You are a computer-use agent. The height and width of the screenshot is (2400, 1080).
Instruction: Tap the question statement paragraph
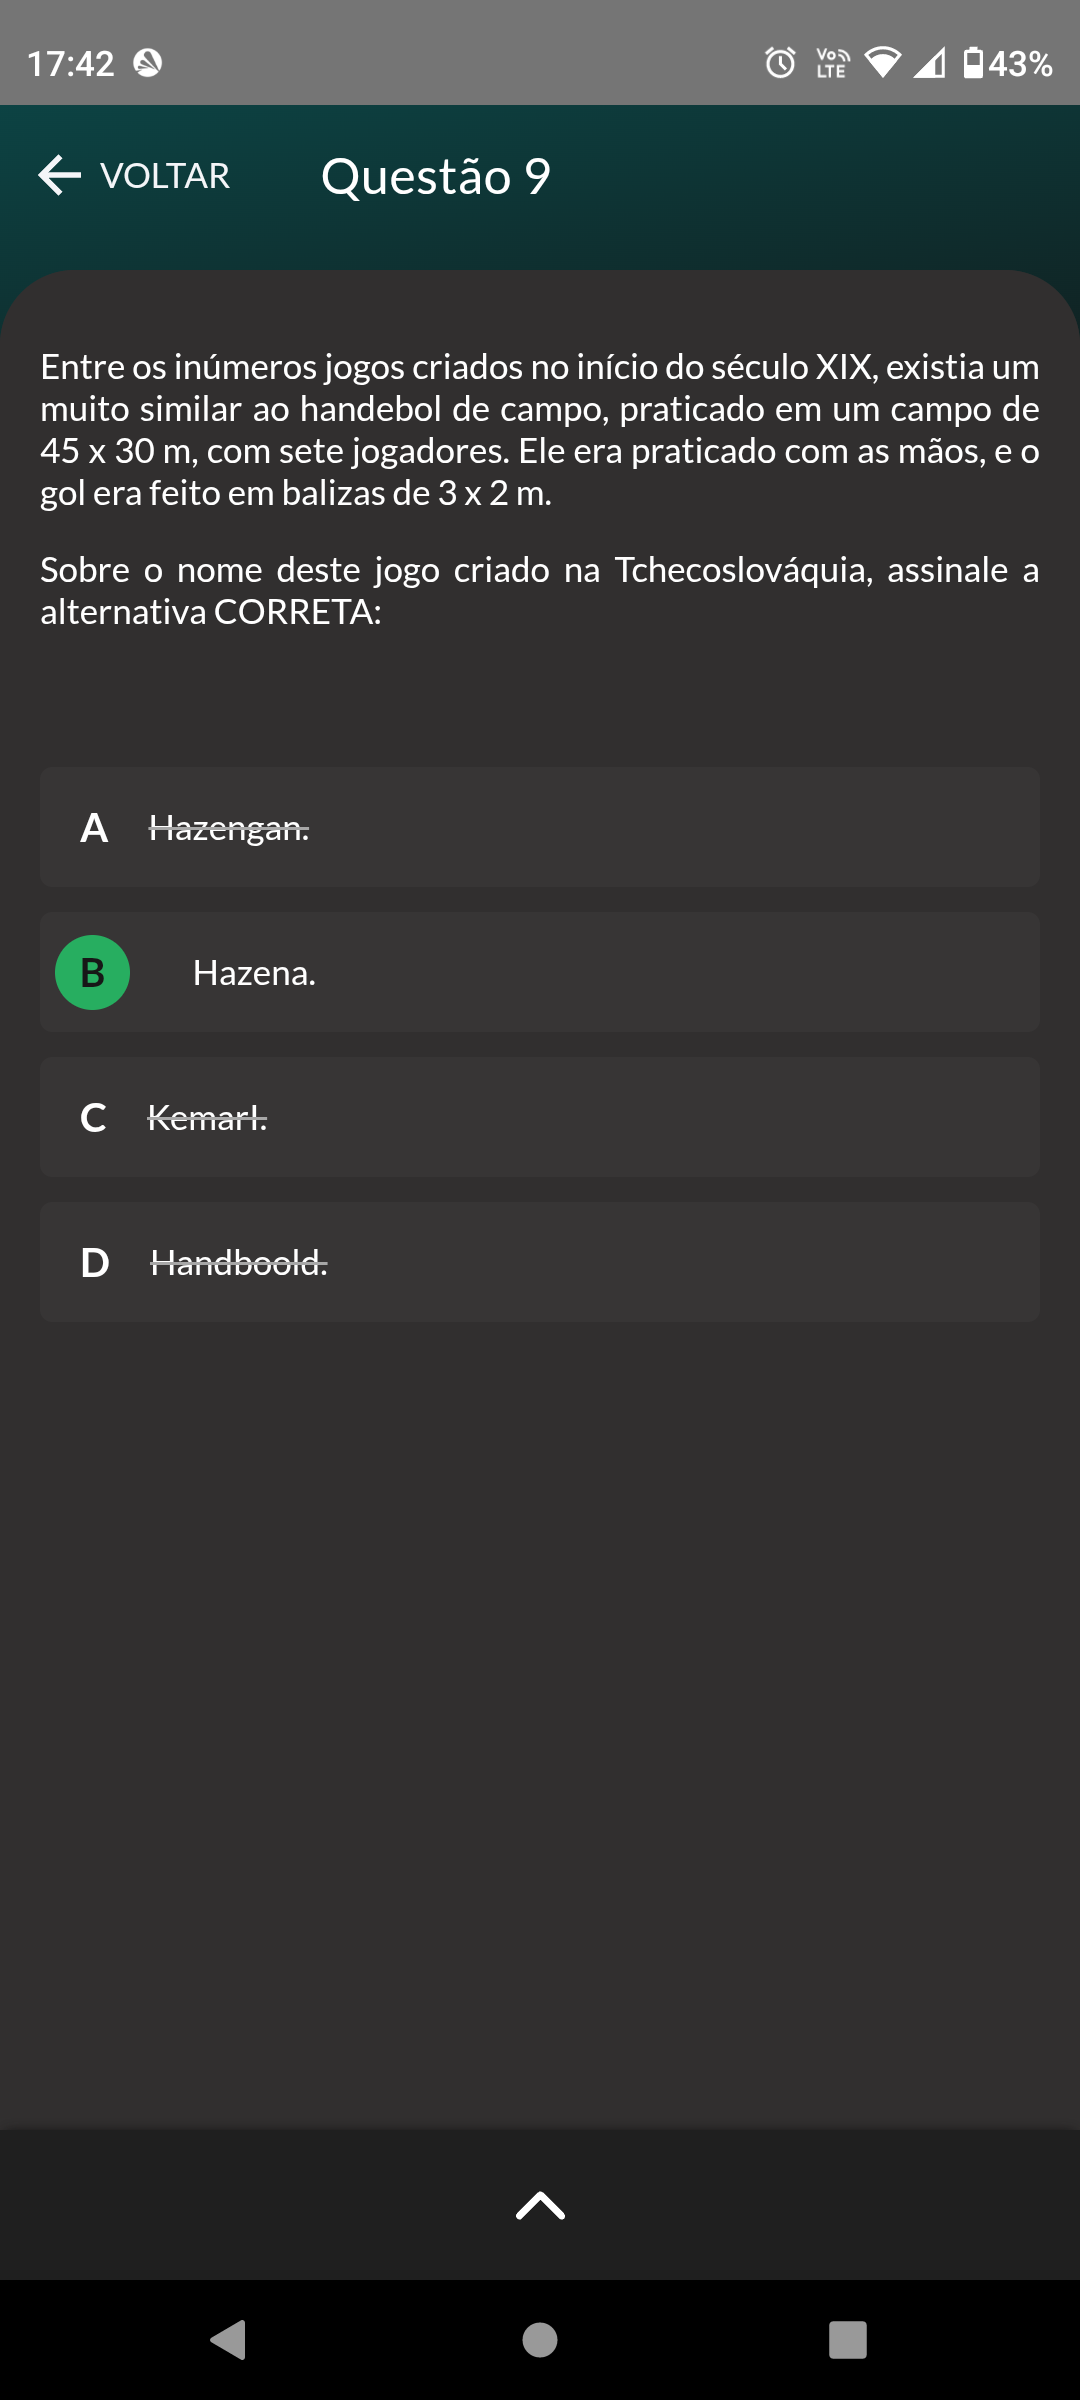[540, 430]
